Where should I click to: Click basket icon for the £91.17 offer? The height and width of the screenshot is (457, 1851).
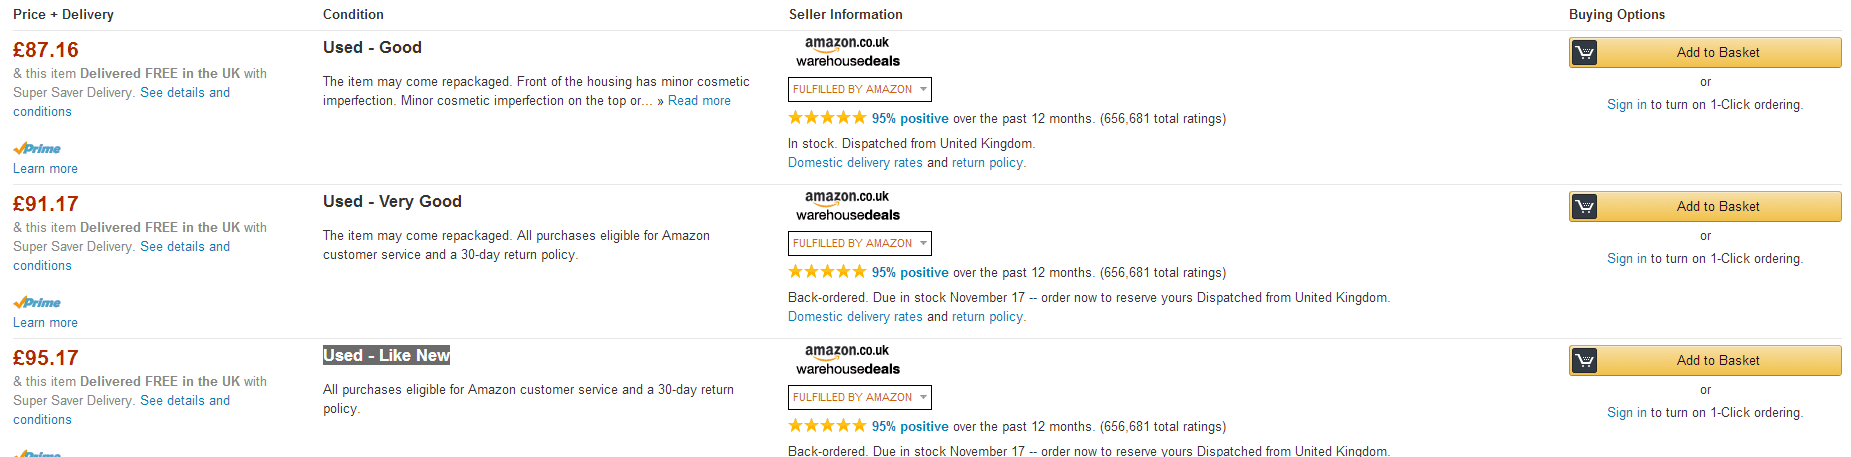[1584, 206]
